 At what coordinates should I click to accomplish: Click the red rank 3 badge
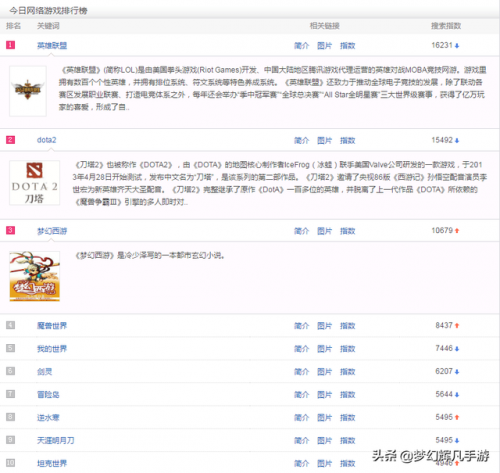[x=11, y=230]
